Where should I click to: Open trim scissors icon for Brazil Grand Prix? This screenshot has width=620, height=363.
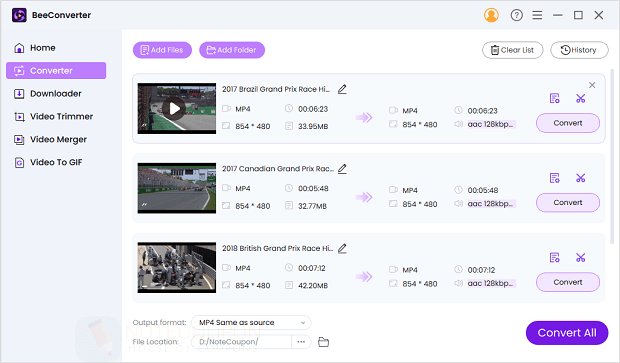point(580,98)
